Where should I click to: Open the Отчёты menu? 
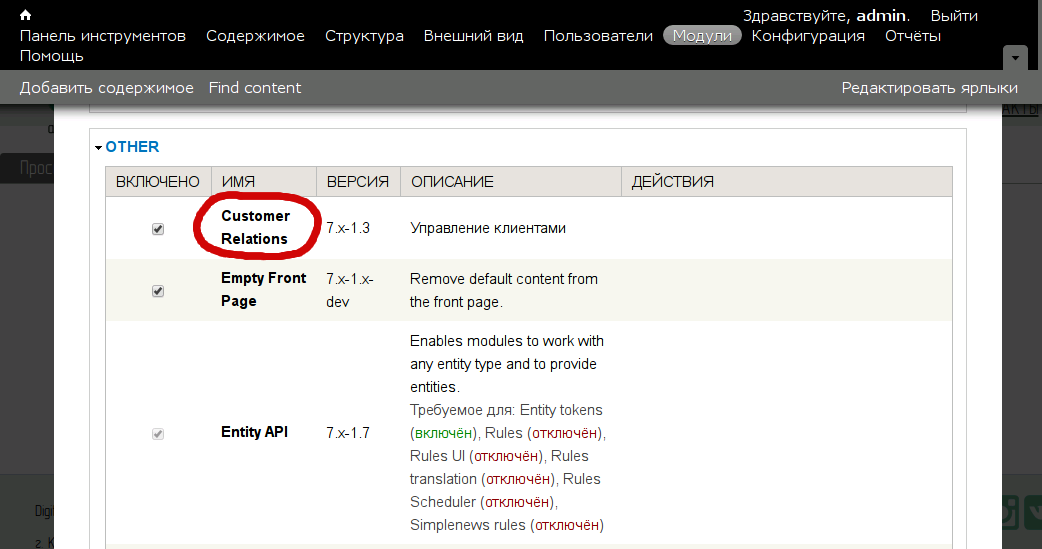(x=912, y=36)
